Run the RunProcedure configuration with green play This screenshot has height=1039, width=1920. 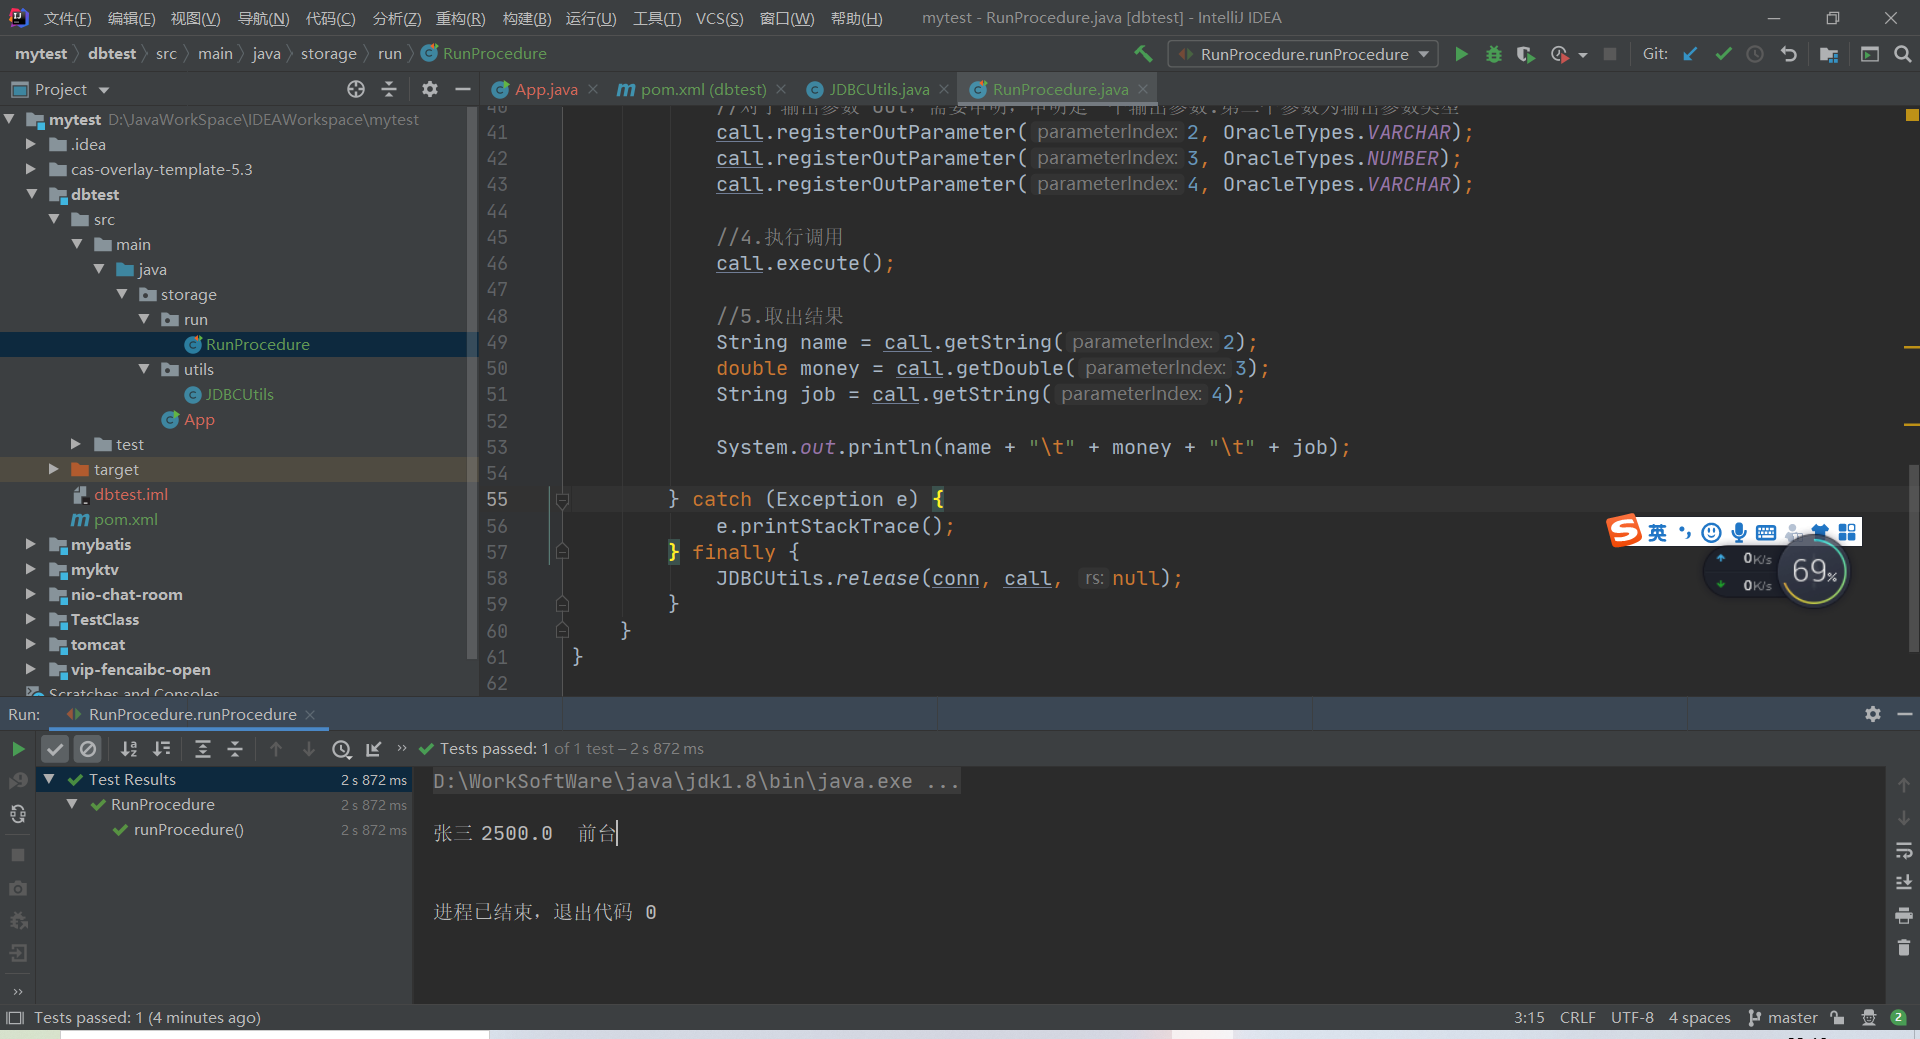pos(1461,54)
